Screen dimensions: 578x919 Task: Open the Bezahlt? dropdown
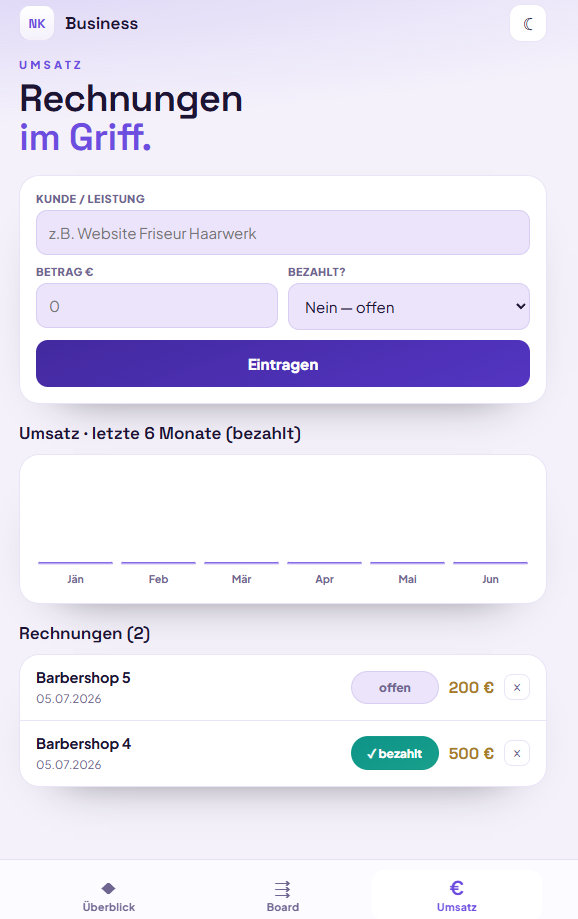(x=409, y=307)
